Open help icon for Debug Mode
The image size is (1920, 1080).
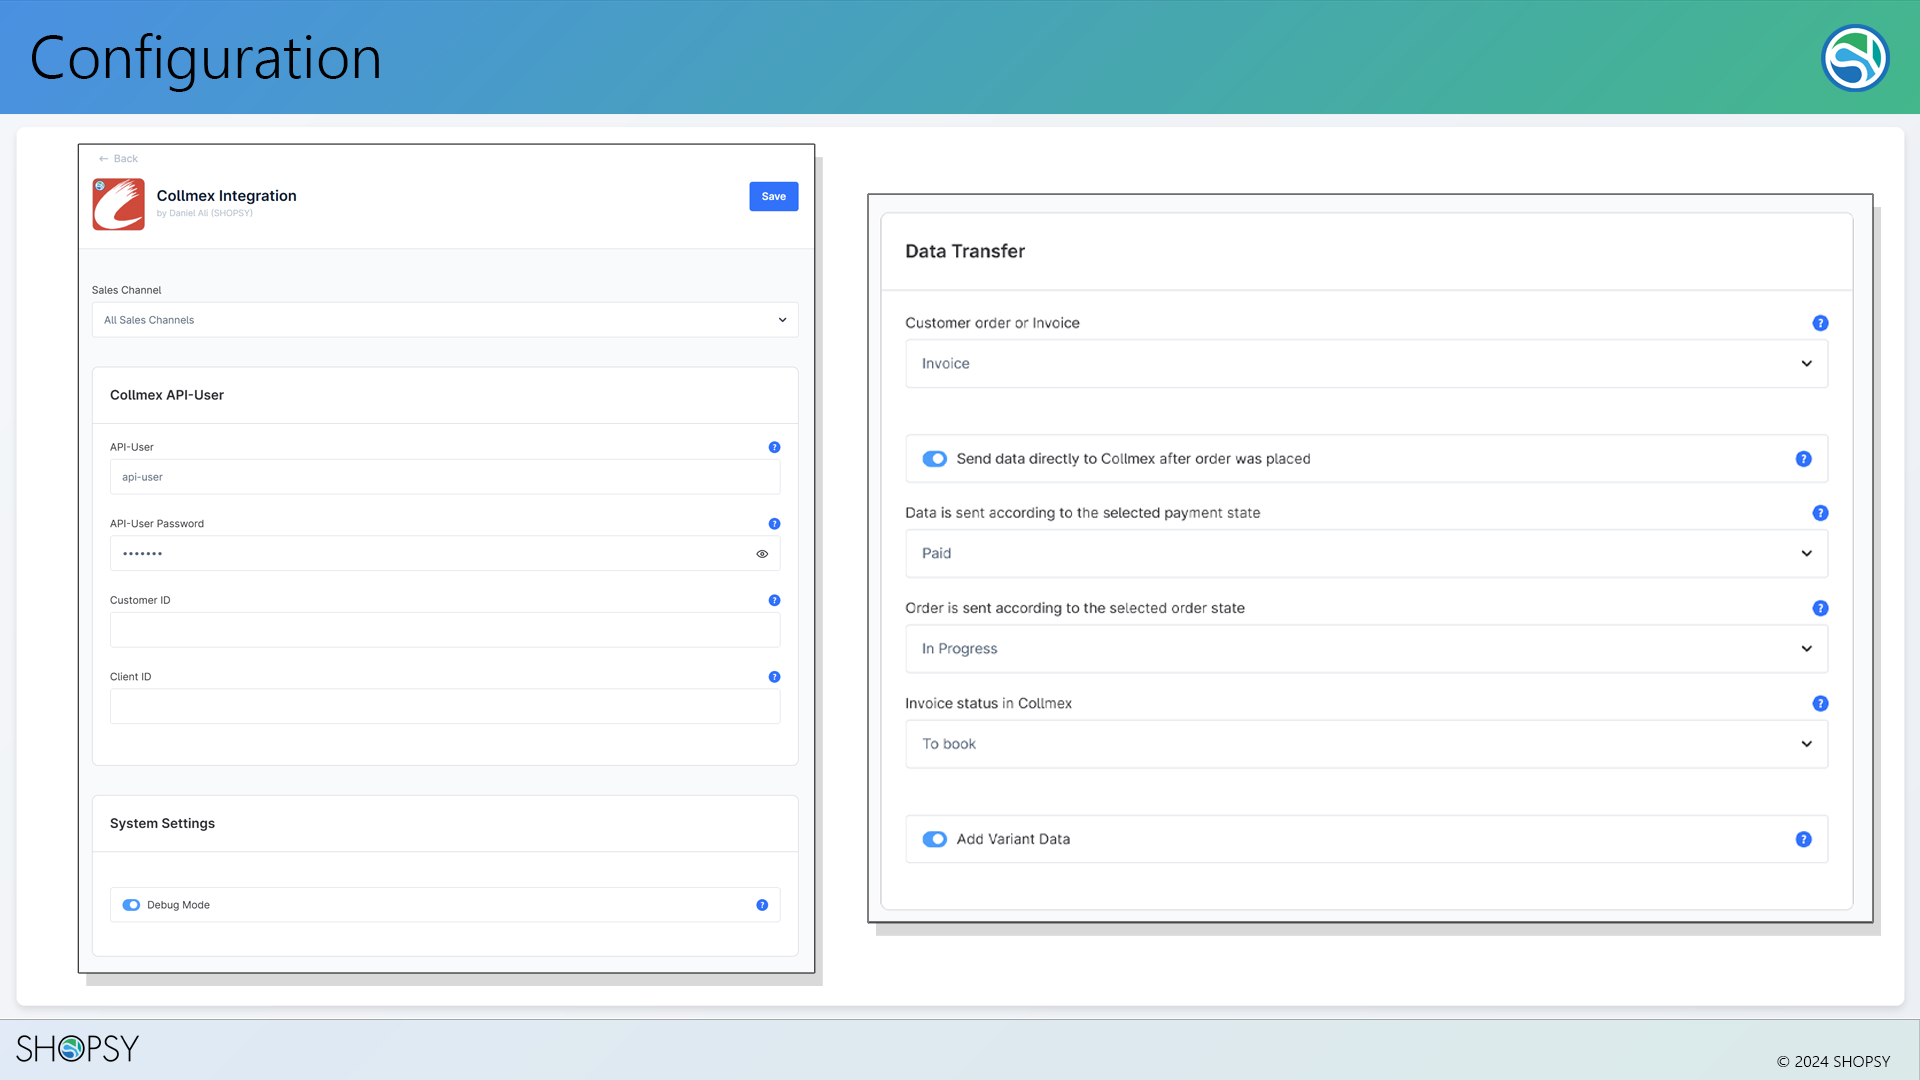[762, 905]
